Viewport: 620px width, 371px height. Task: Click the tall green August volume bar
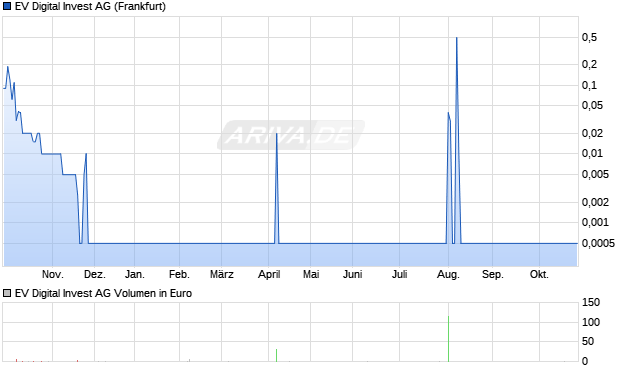448,339
